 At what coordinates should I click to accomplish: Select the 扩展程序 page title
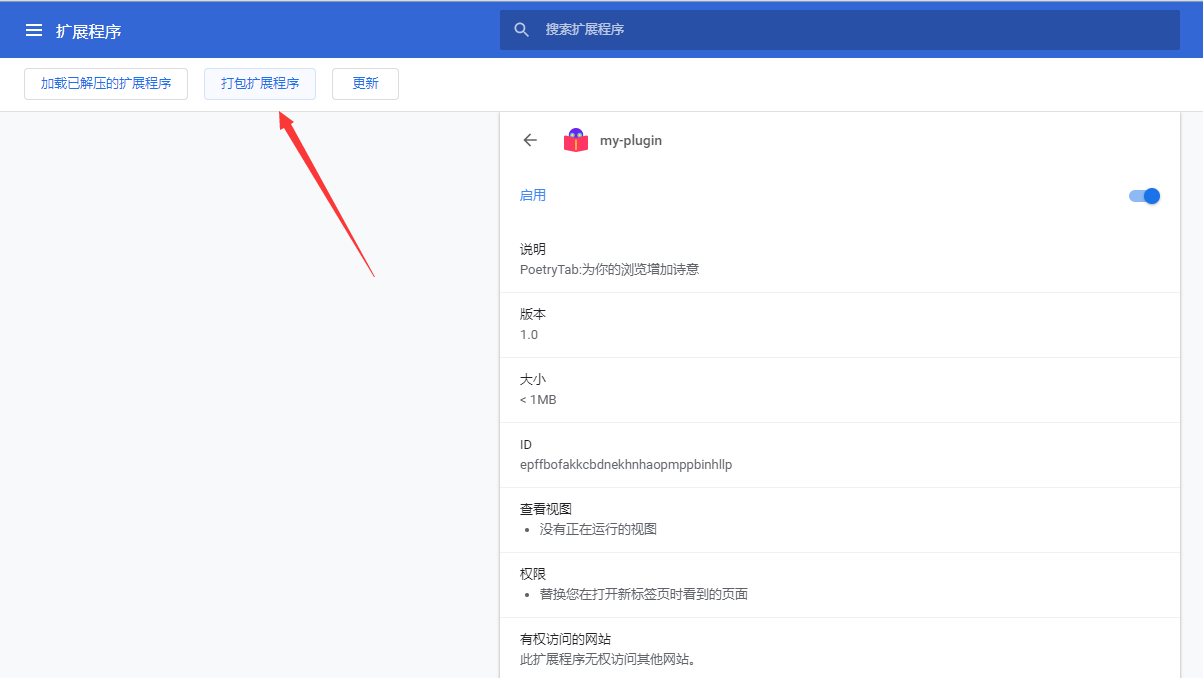89,31
